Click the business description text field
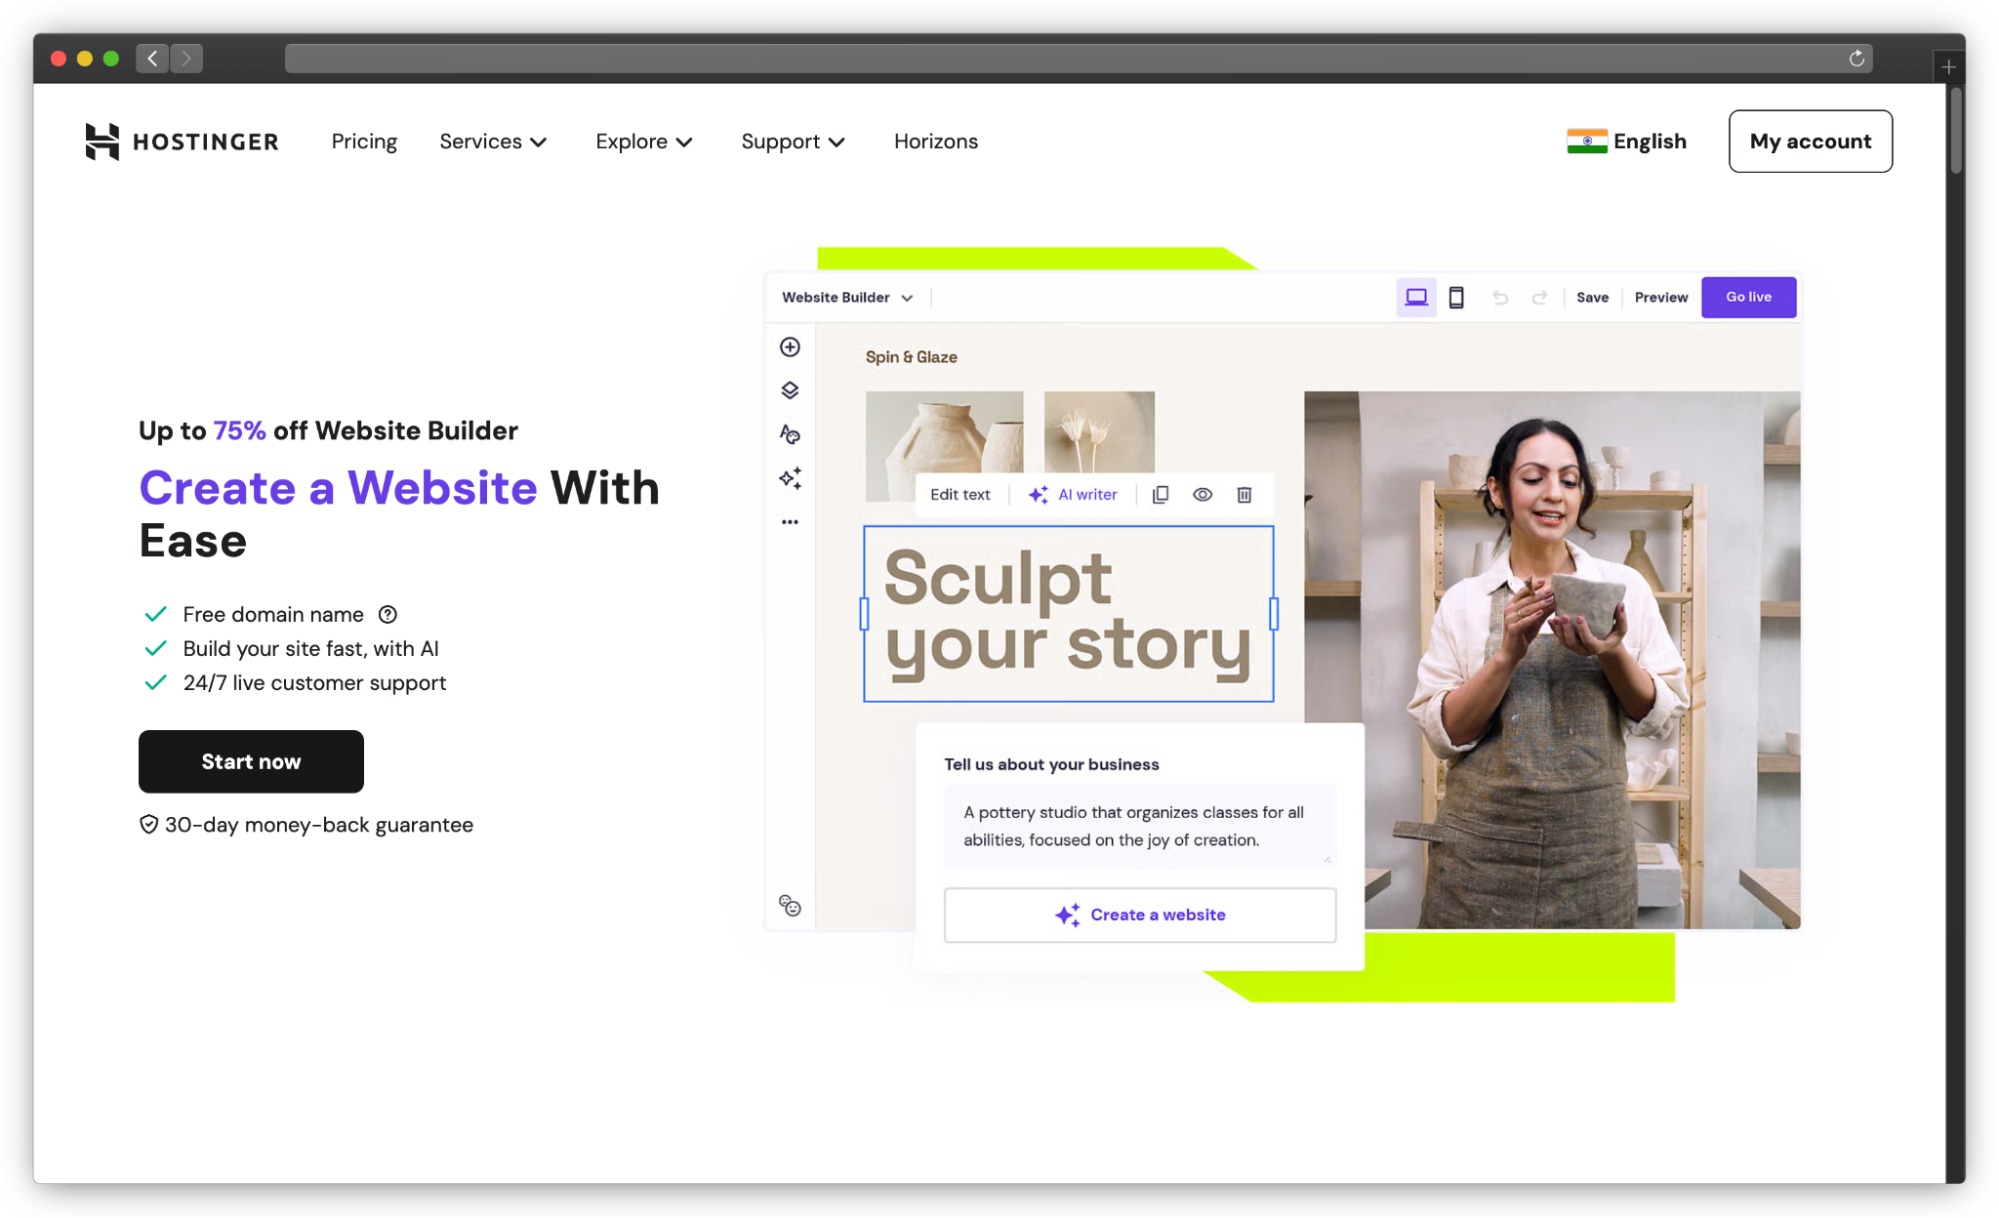This screenshot has height=1218, width=1999. coord(1139,826)
